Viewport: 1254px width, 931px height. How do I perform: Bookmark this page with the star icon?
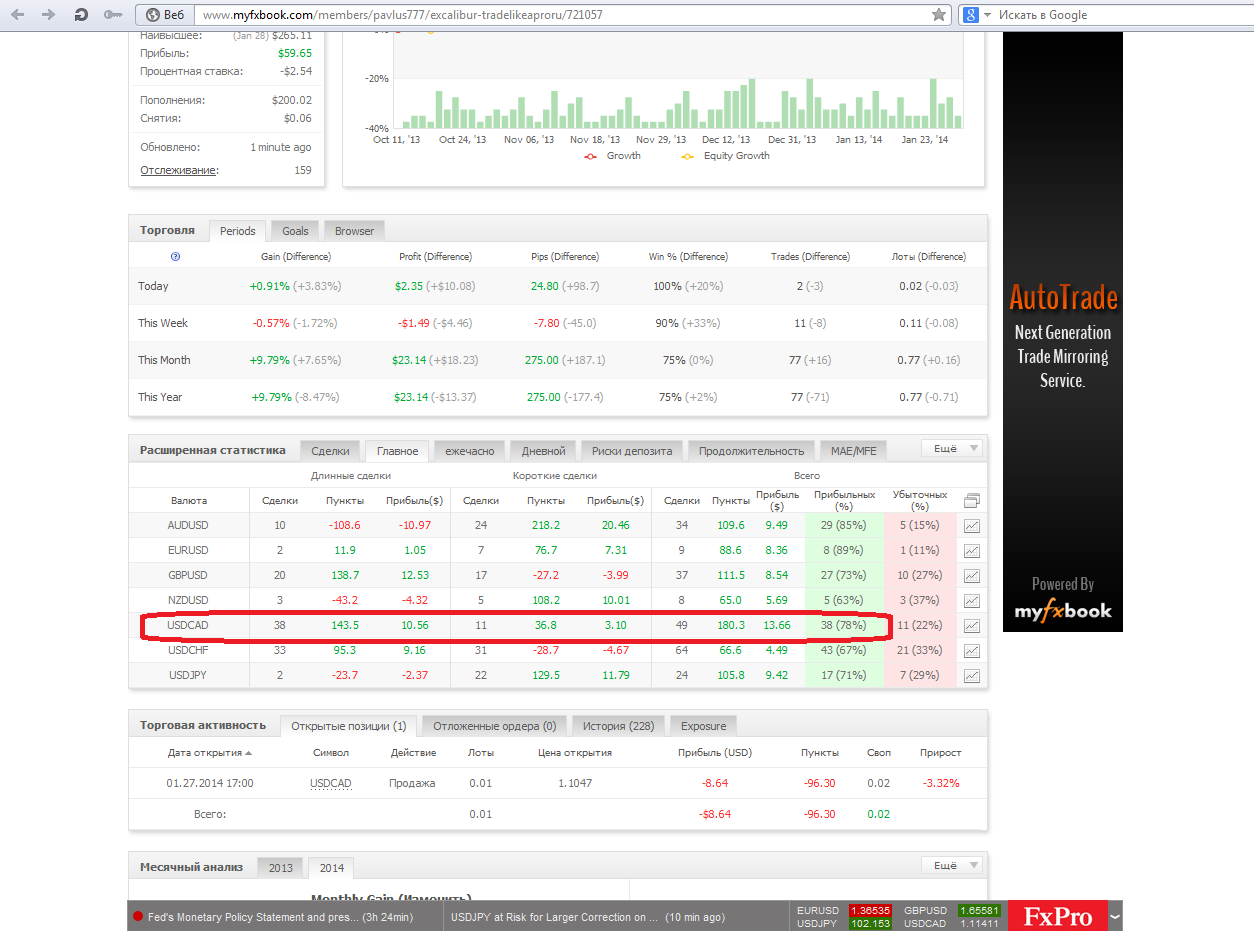click(939, 15)
